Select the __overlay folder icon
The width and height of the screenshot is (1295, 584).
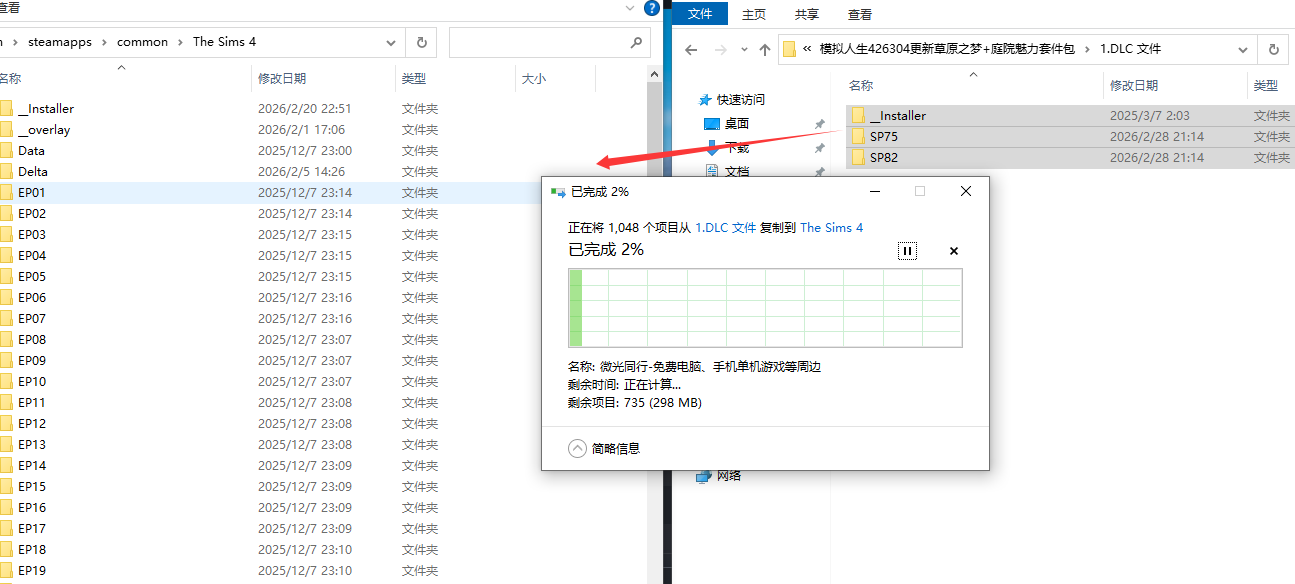point(6,129)
